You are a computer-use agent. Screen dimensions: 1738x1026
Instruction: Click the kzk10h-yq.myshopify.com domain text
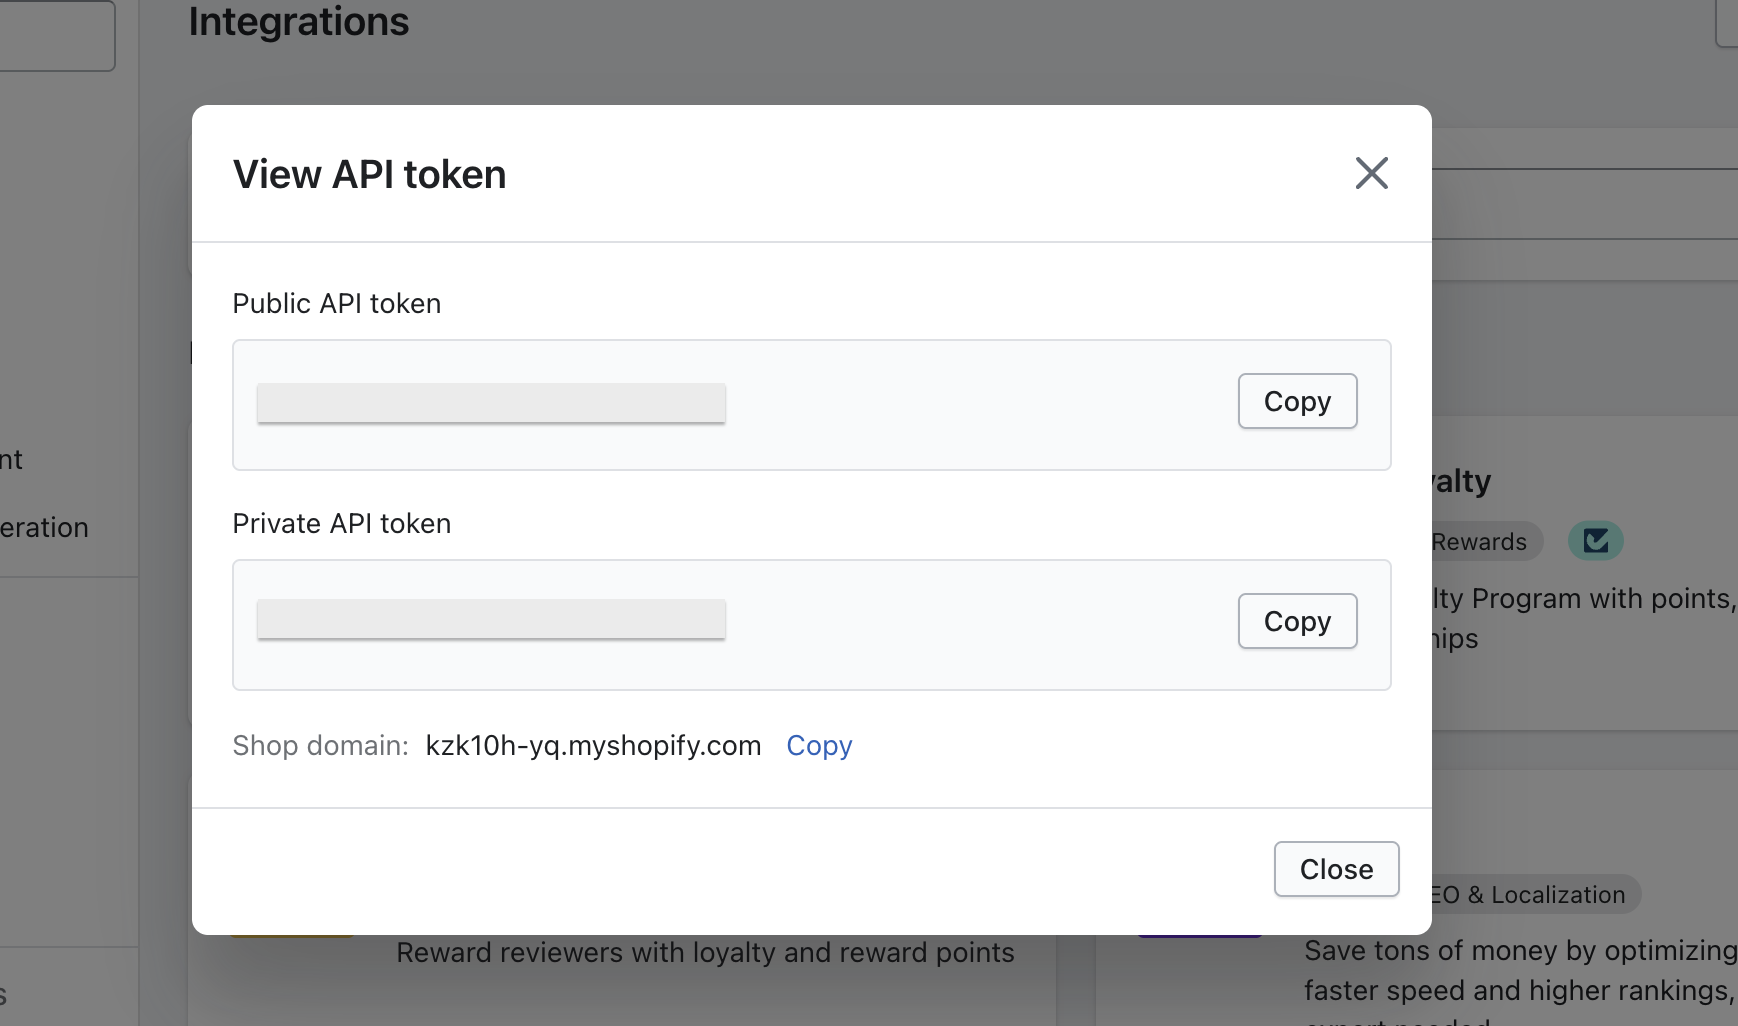point(593,746)
